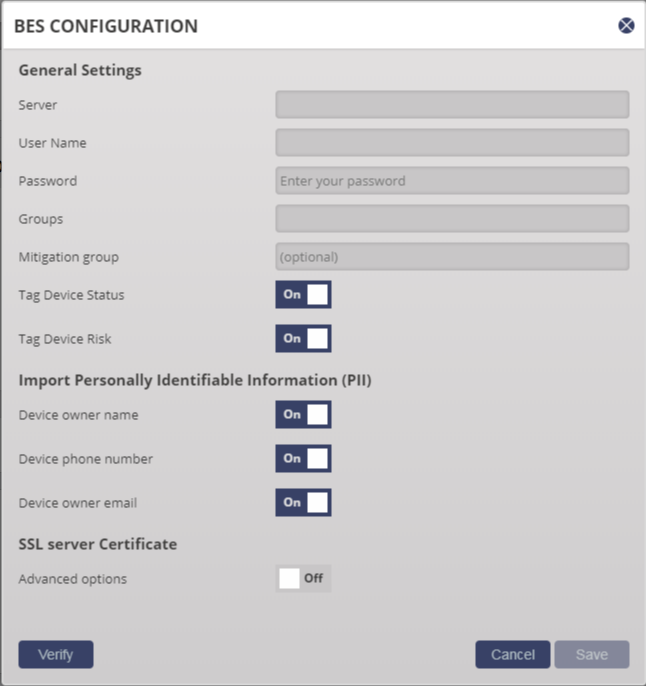The image size is (646, 686).
Task: Click into the User Name field
Action: pyautogui.click(x=452, y=143)
